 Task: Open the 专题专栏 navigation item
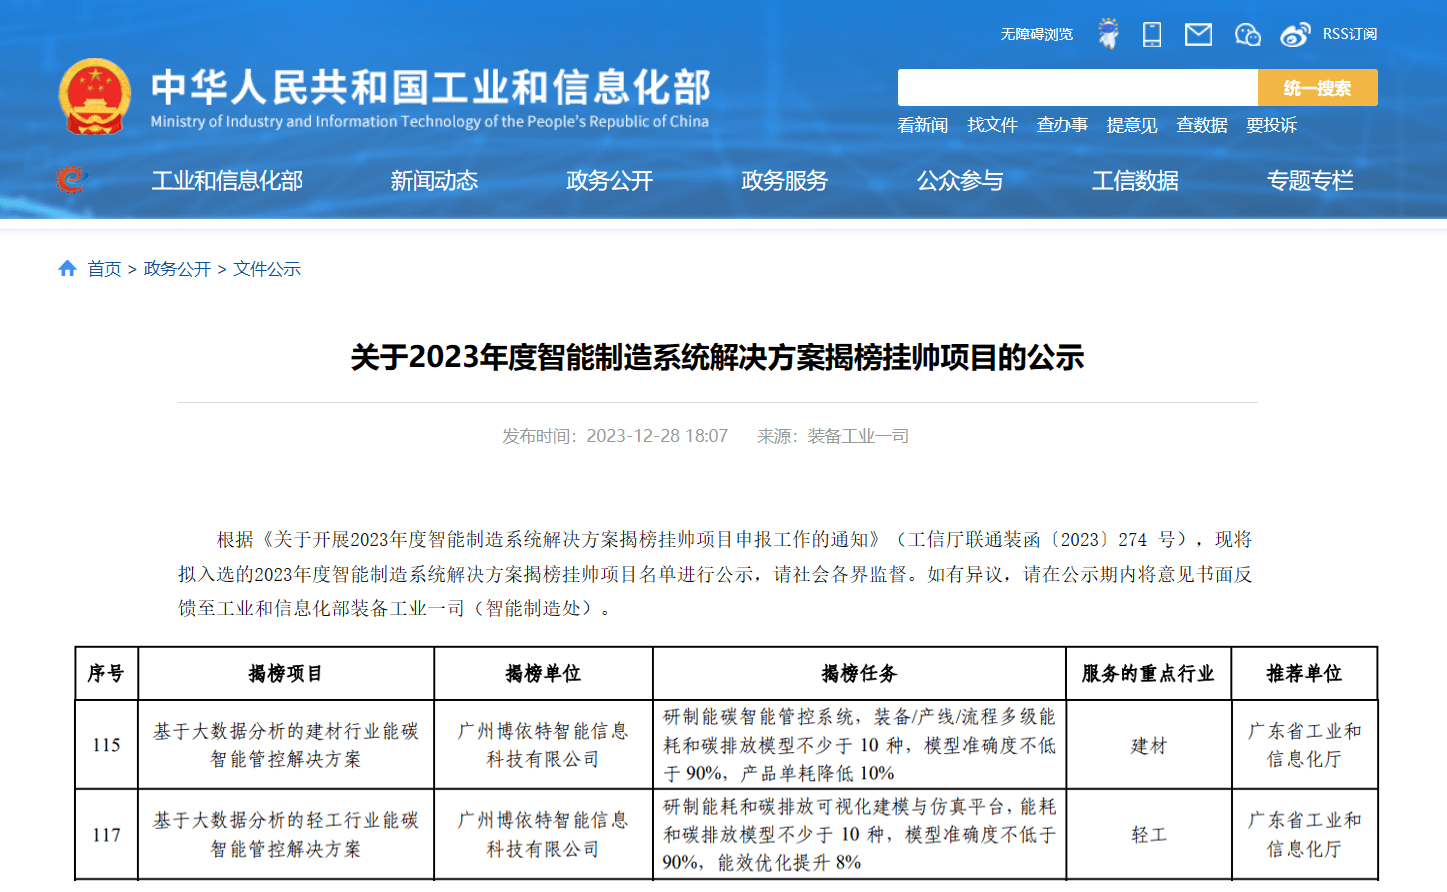coord(1310,181)
